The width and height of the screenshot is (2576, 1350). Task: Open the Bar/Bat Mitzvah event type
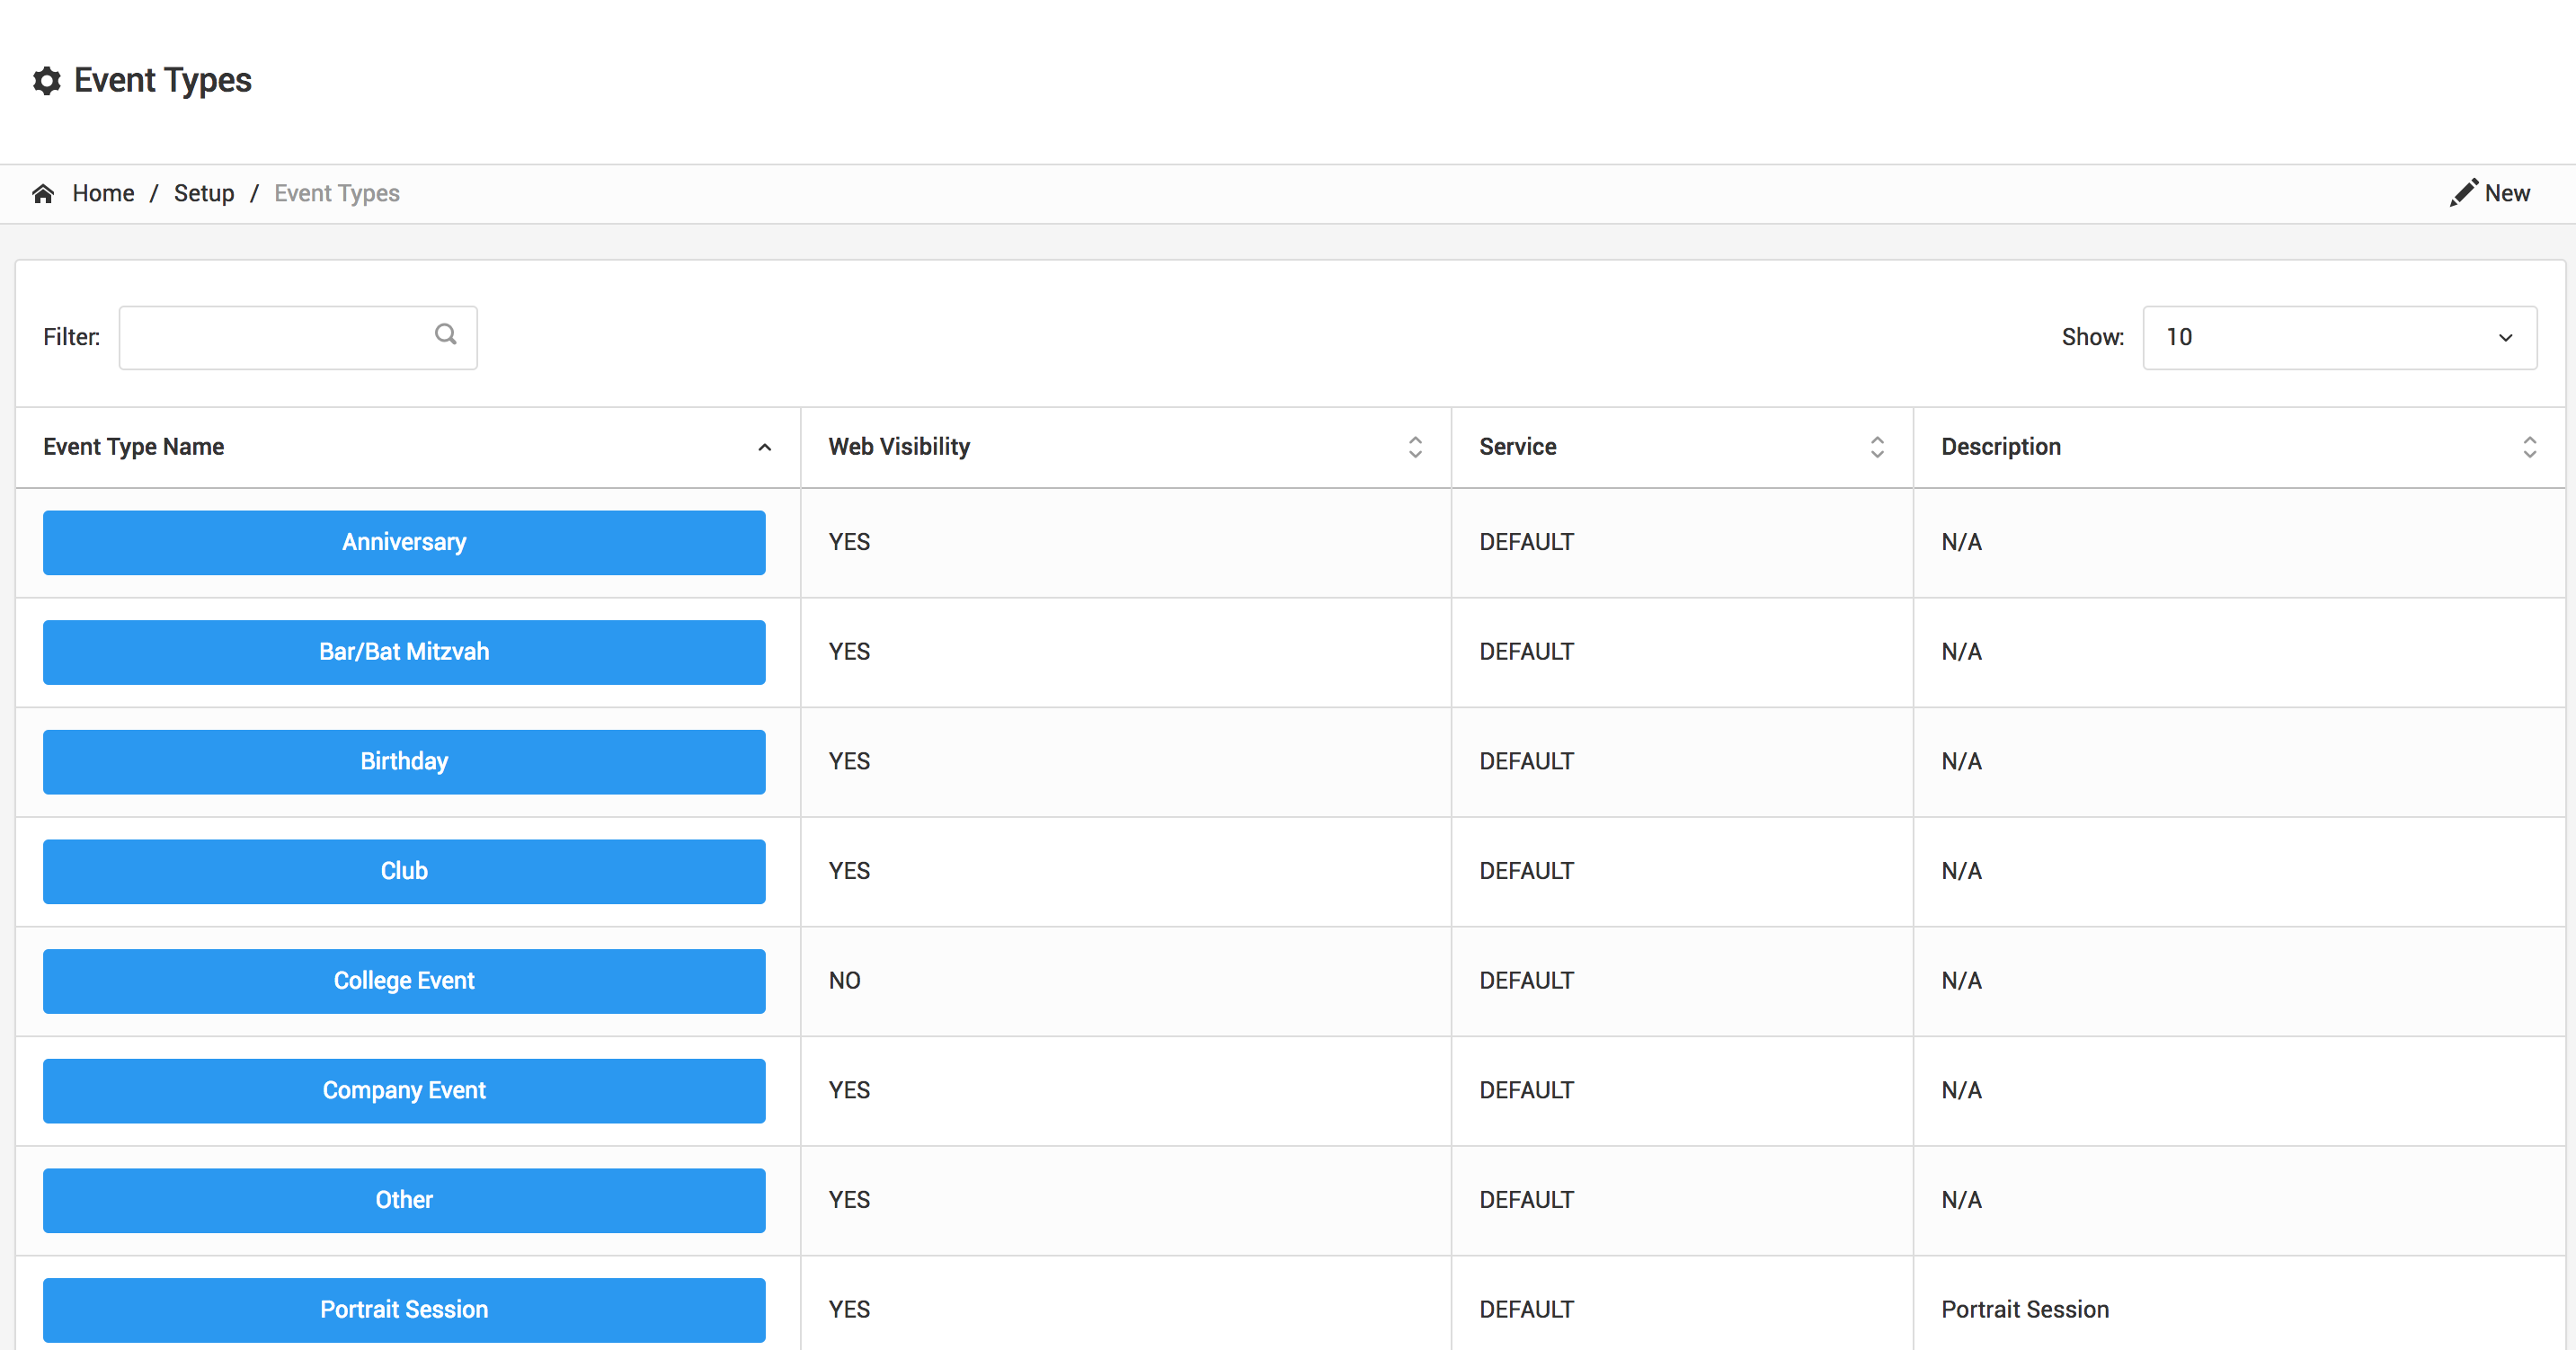pyautogui.click(x=404, y=652)
